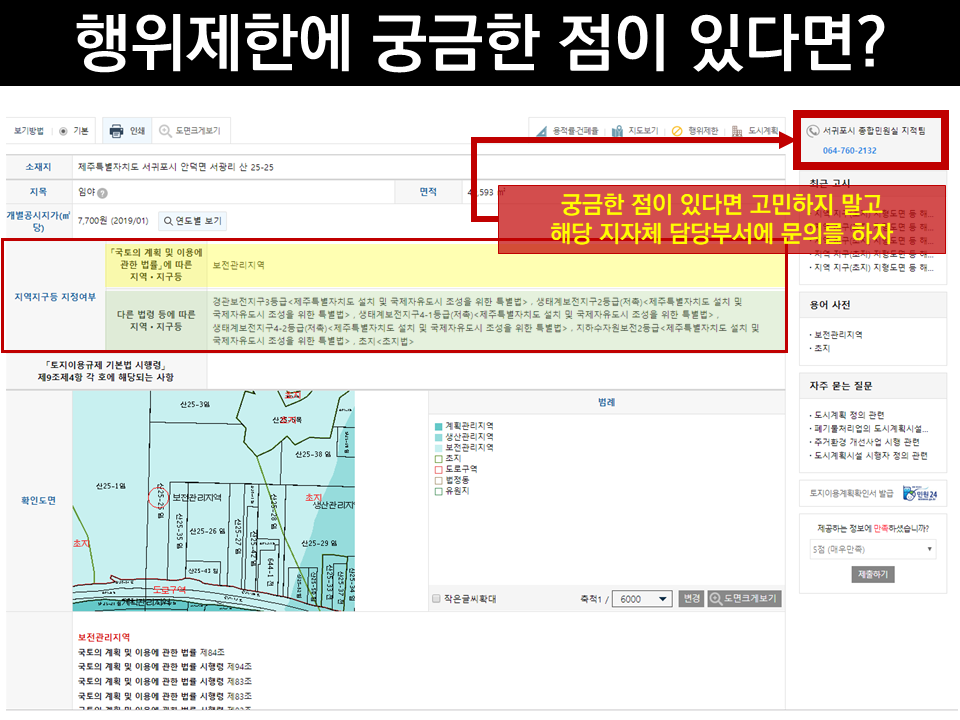The height and width of the screenshot is (720, 960).
Task: Call link 064-760-2132 in the contact box
Action: point(850,151)
